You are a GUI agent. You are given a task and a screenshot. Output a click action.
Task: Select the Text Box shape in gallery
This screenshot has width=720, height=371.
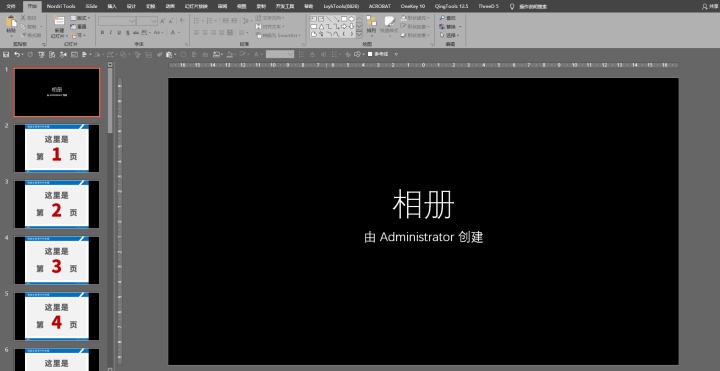[314, 19]
